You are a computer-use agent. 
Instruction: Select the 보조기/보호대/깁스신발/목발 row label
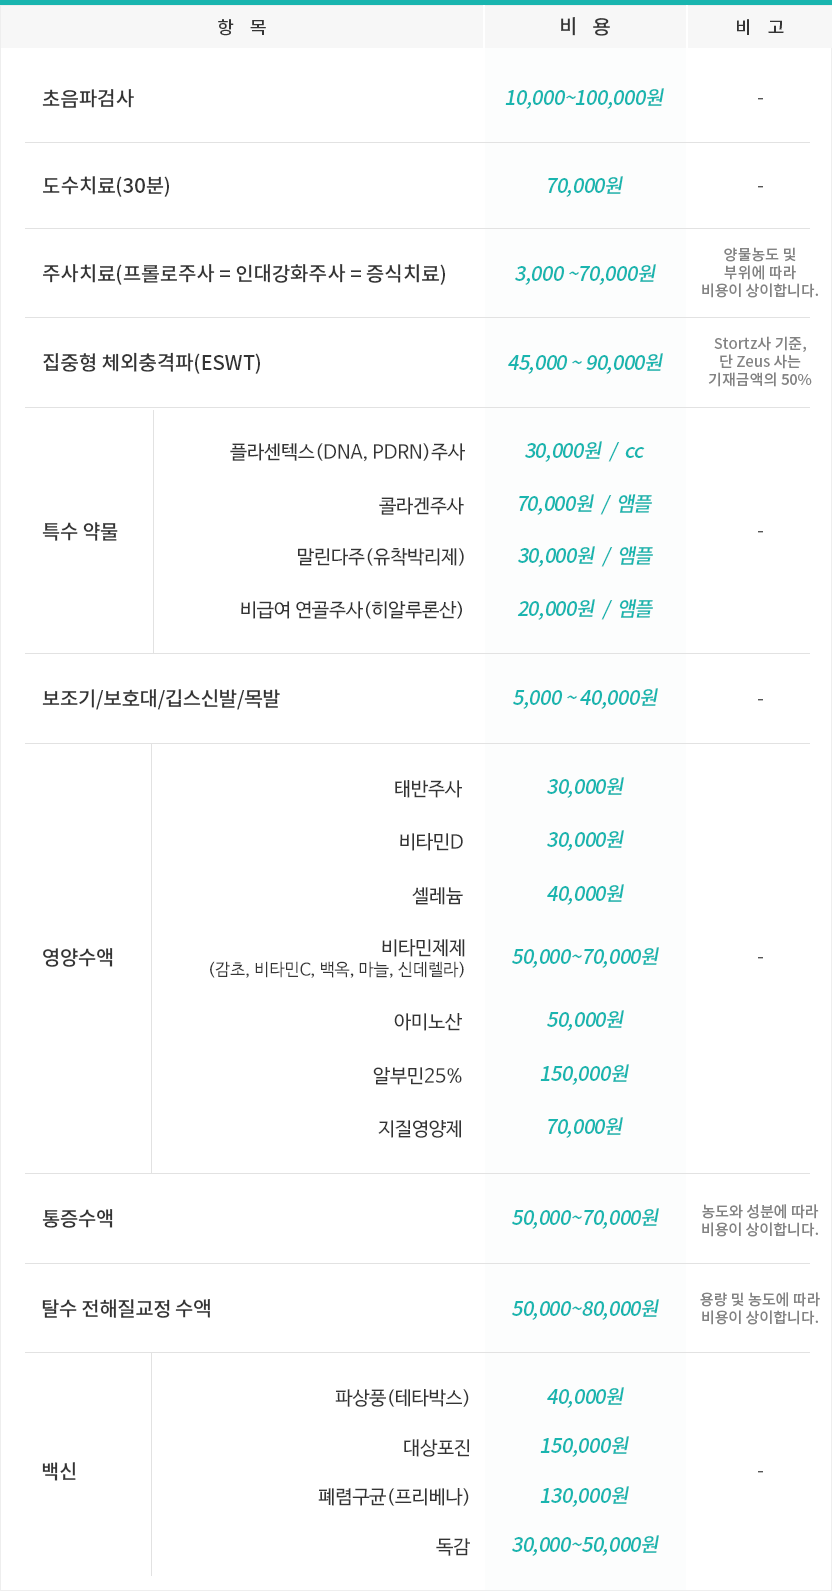pos(161,698)
